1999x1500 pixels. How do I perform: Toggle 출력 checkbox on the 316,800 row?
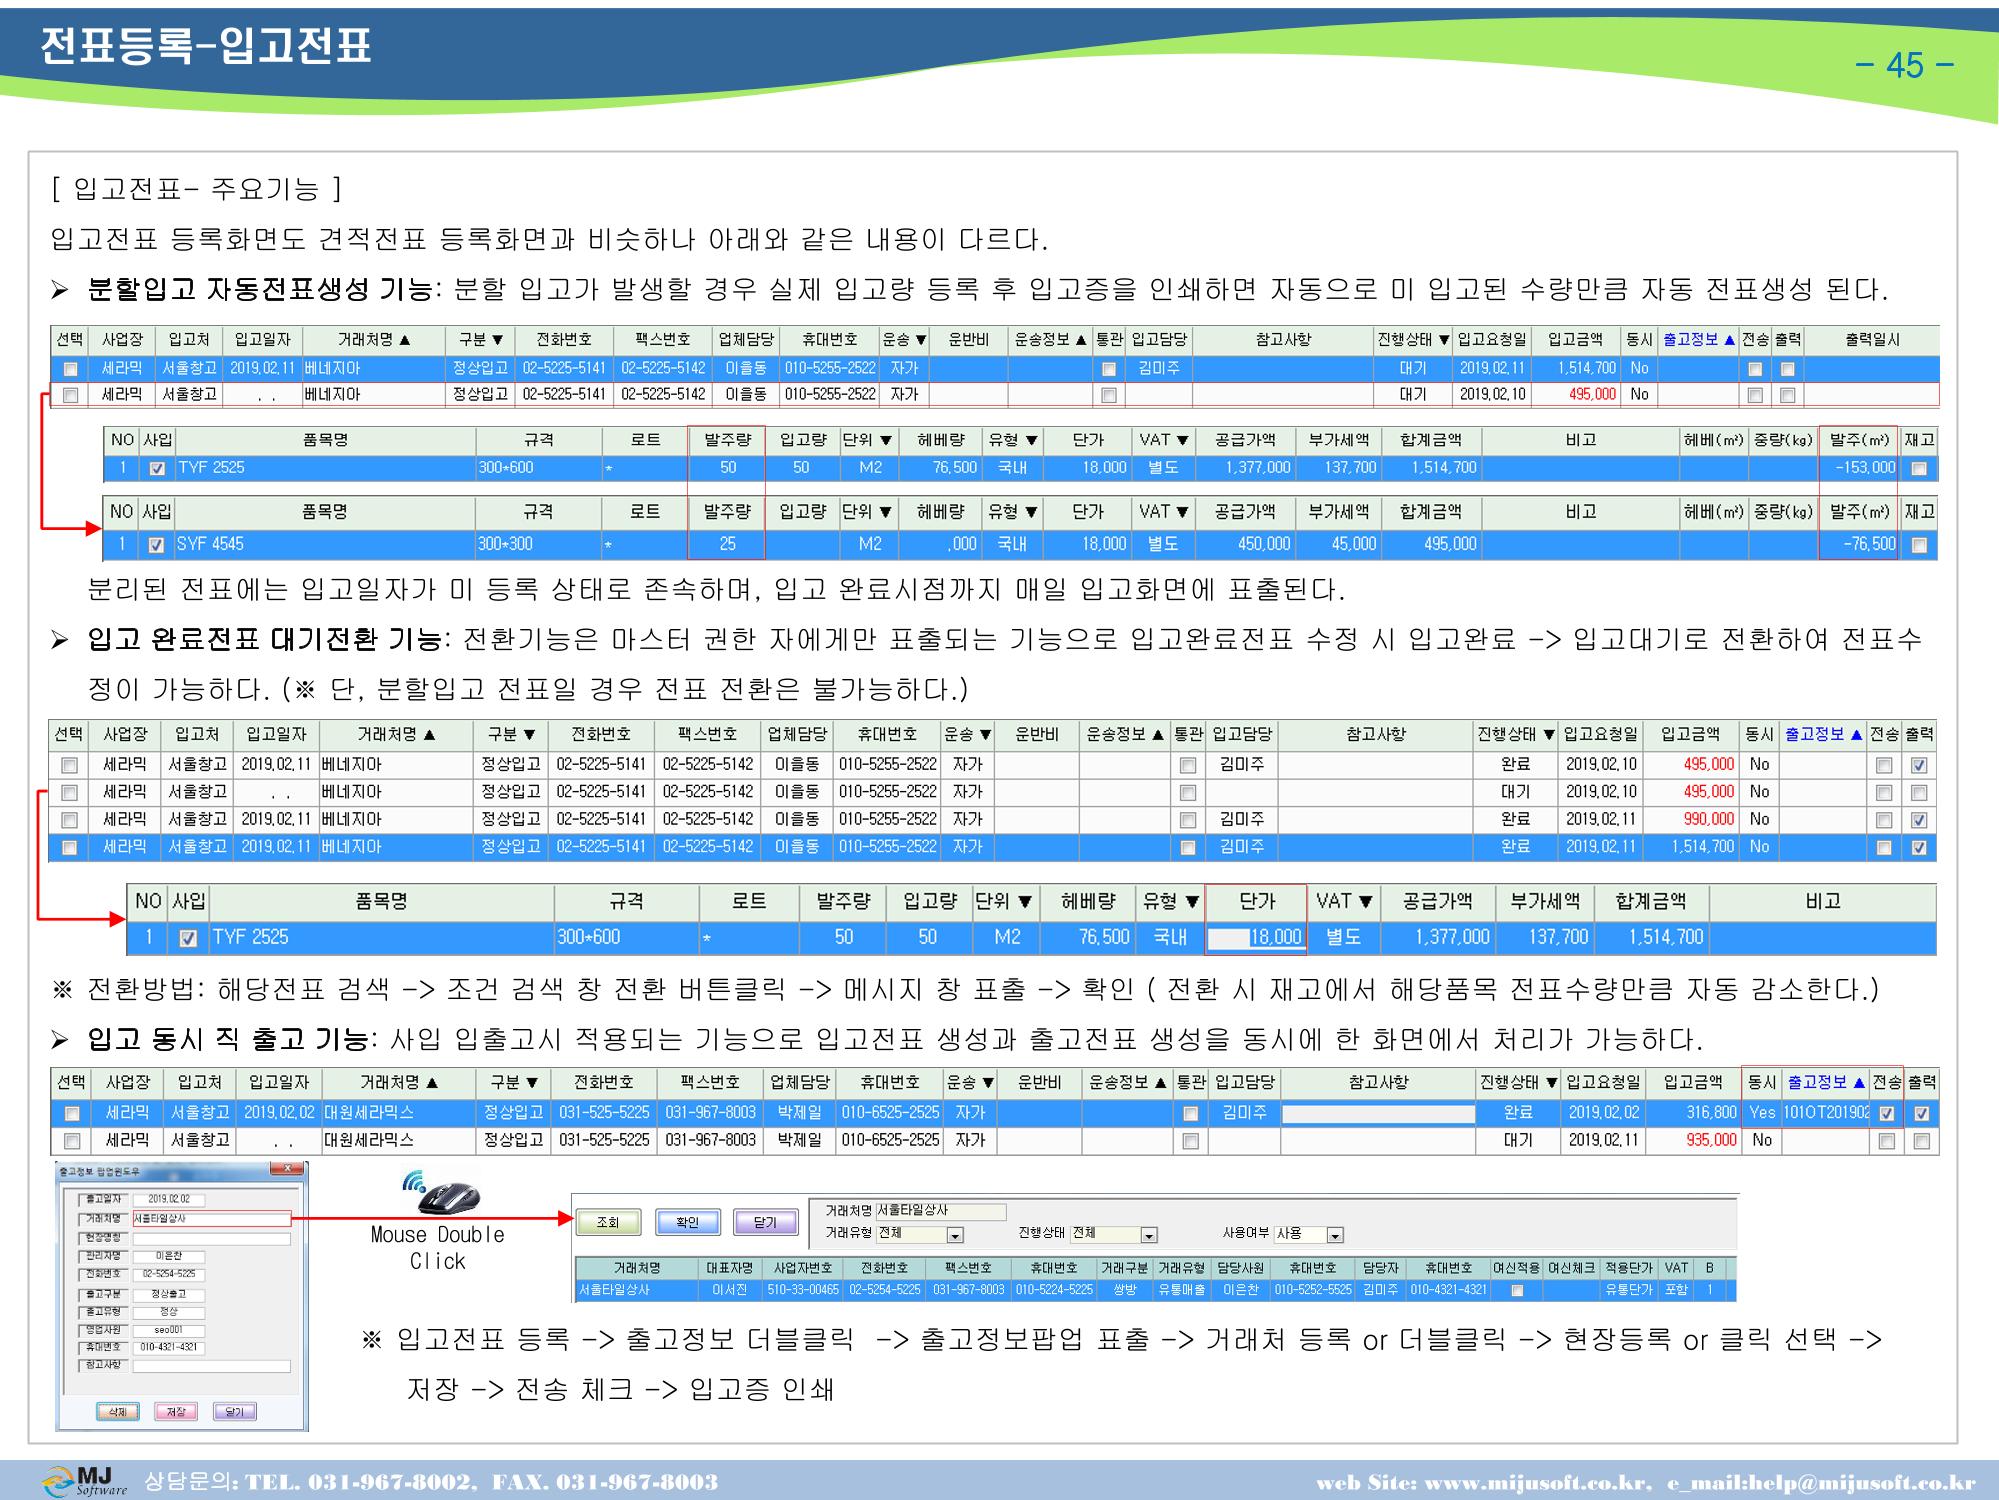(1921, 1113)
